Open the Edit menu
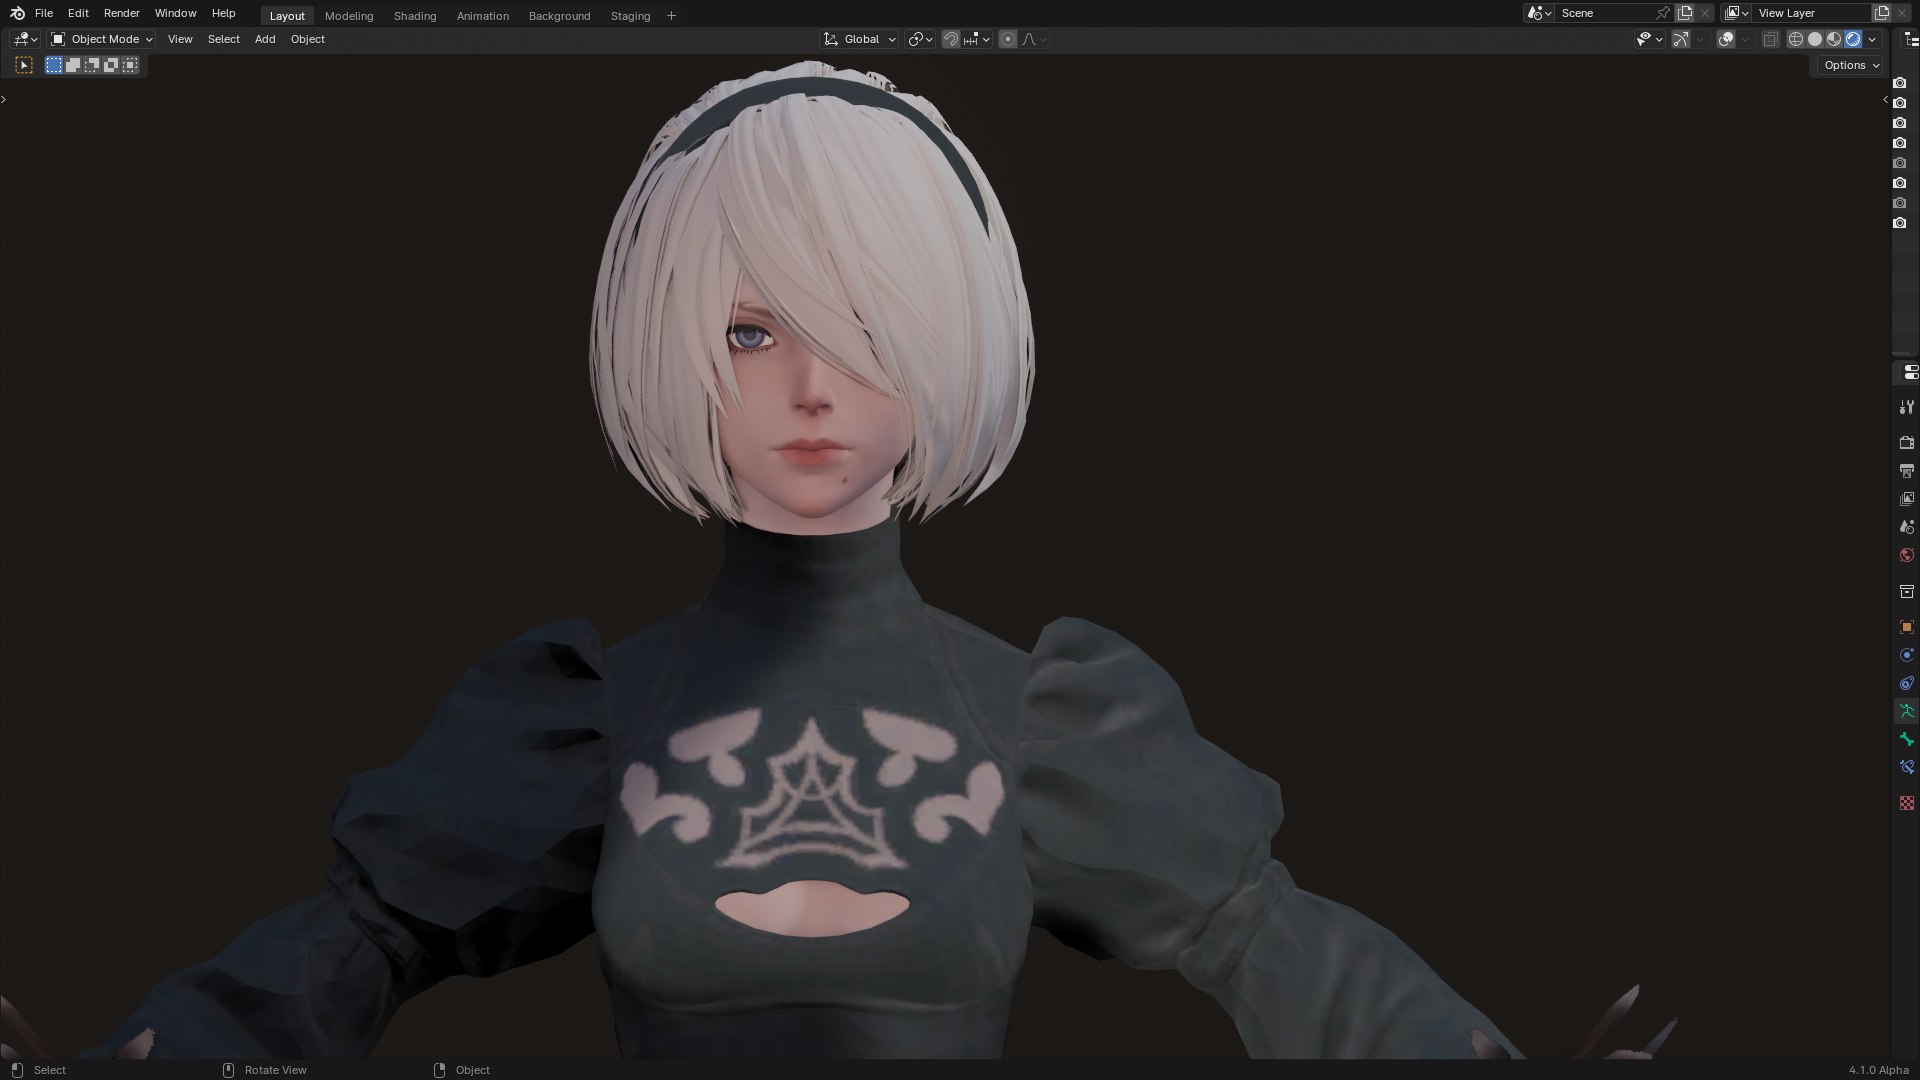This screenshot has height=1080, width=1920. [x=78, y=13]
